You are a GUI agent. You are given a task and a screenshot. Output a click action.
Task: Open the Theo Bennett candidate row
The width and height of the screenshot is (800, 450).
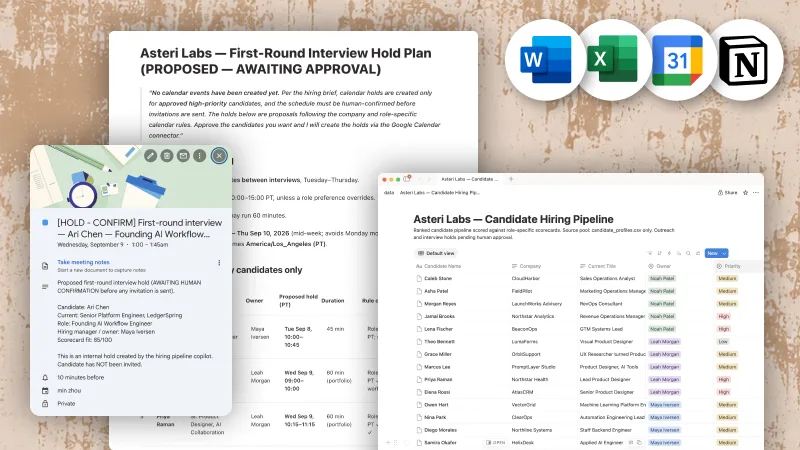pyautogui.click(x=439, y=342)
